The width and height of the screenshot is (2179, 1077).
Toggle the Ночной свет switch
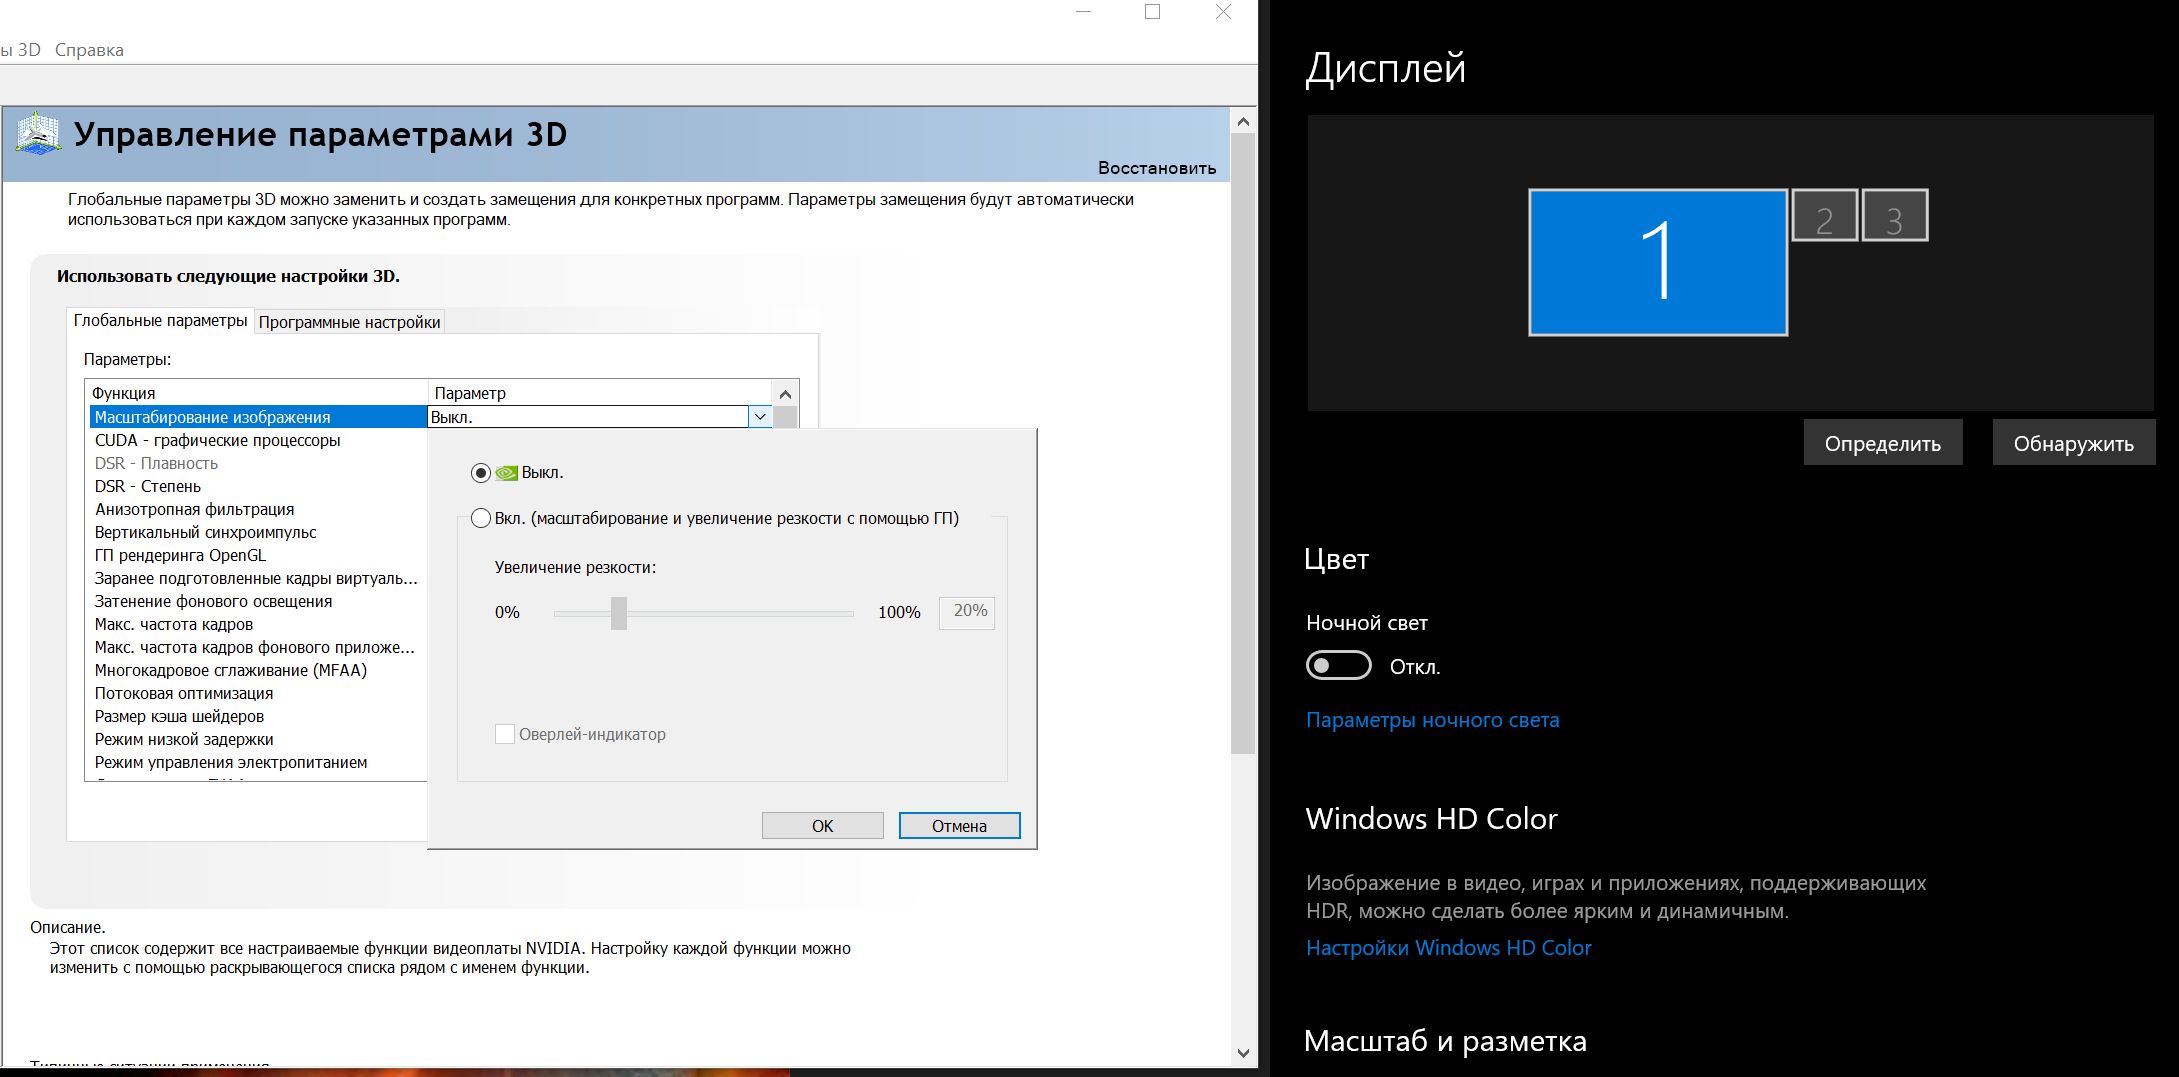pos(1338,666)
